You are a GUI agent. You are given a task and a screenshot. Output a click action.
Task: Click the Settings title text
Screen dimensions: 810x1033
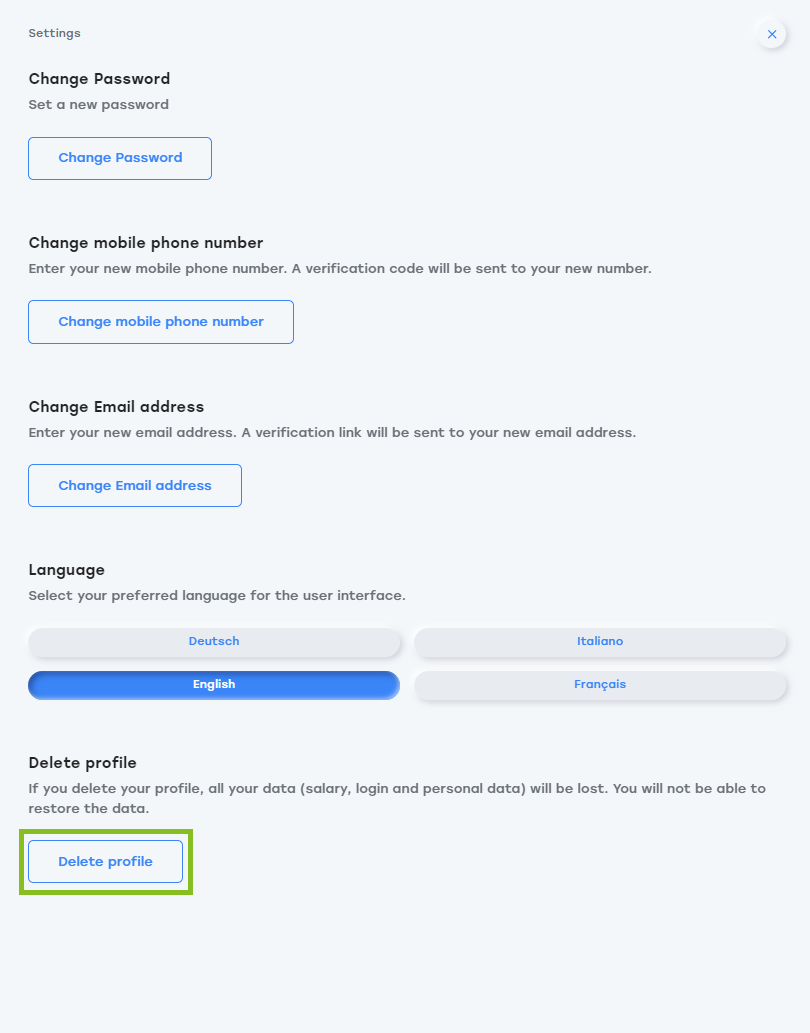click(x=55, y=34)
